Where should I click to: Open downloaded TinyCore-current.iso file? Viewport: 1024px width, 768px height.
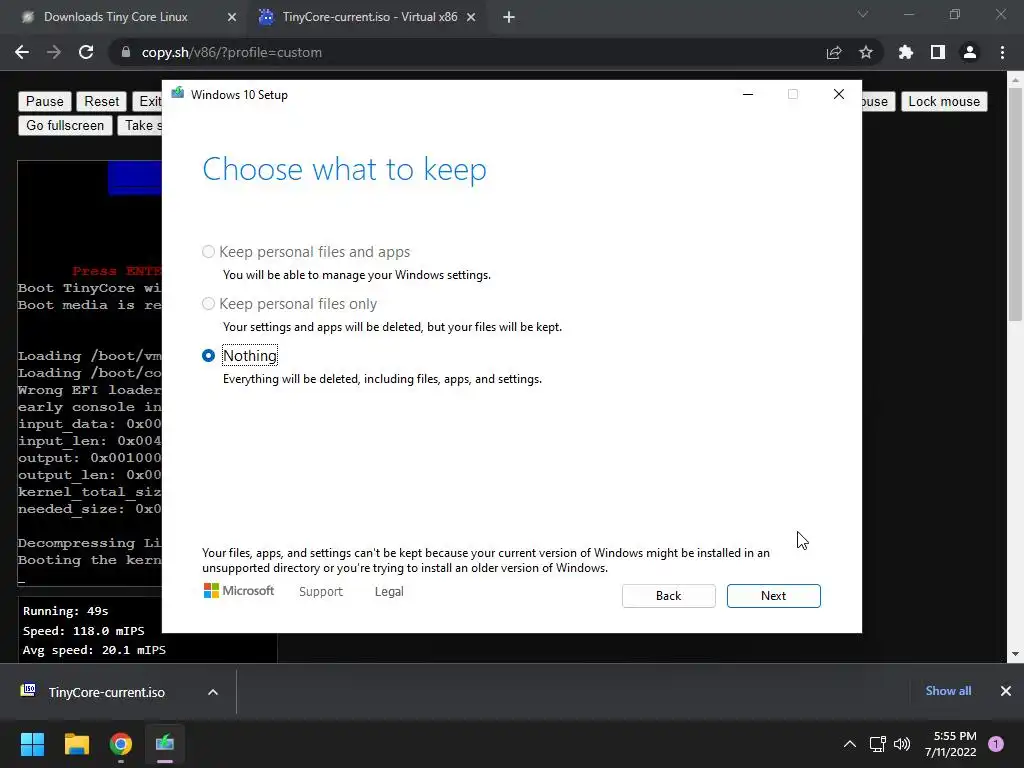click(106, 692)
